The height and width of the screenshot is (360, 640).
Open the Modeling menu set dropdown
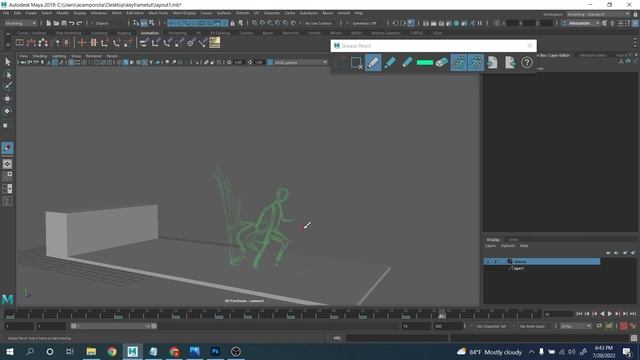tap(20, 23)
